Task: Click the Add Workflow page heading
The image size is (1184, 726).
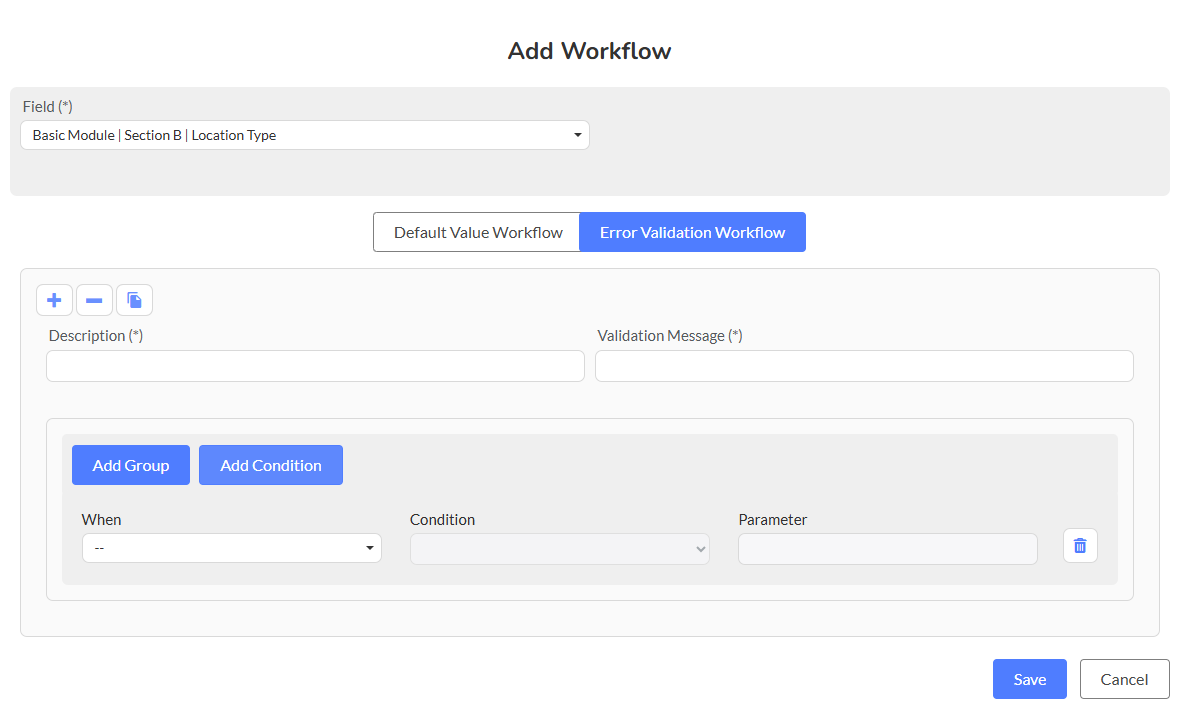Action: point(590,51)
